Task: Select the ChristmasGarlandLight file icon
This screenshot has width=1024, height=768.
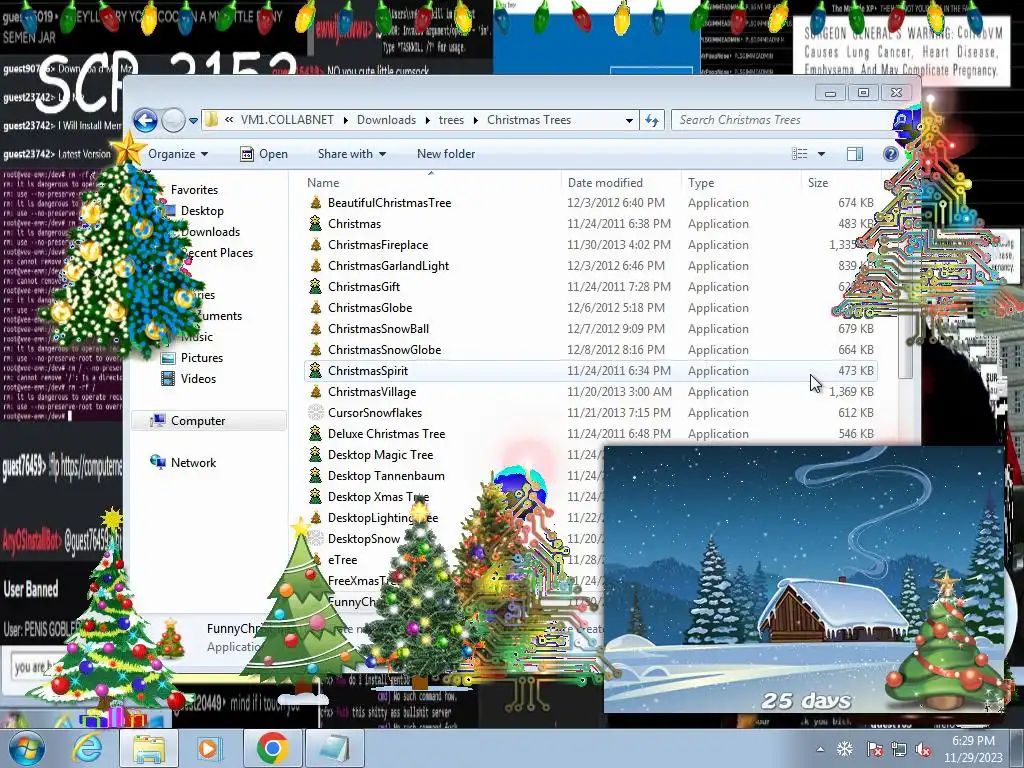Action: point(316,266)
